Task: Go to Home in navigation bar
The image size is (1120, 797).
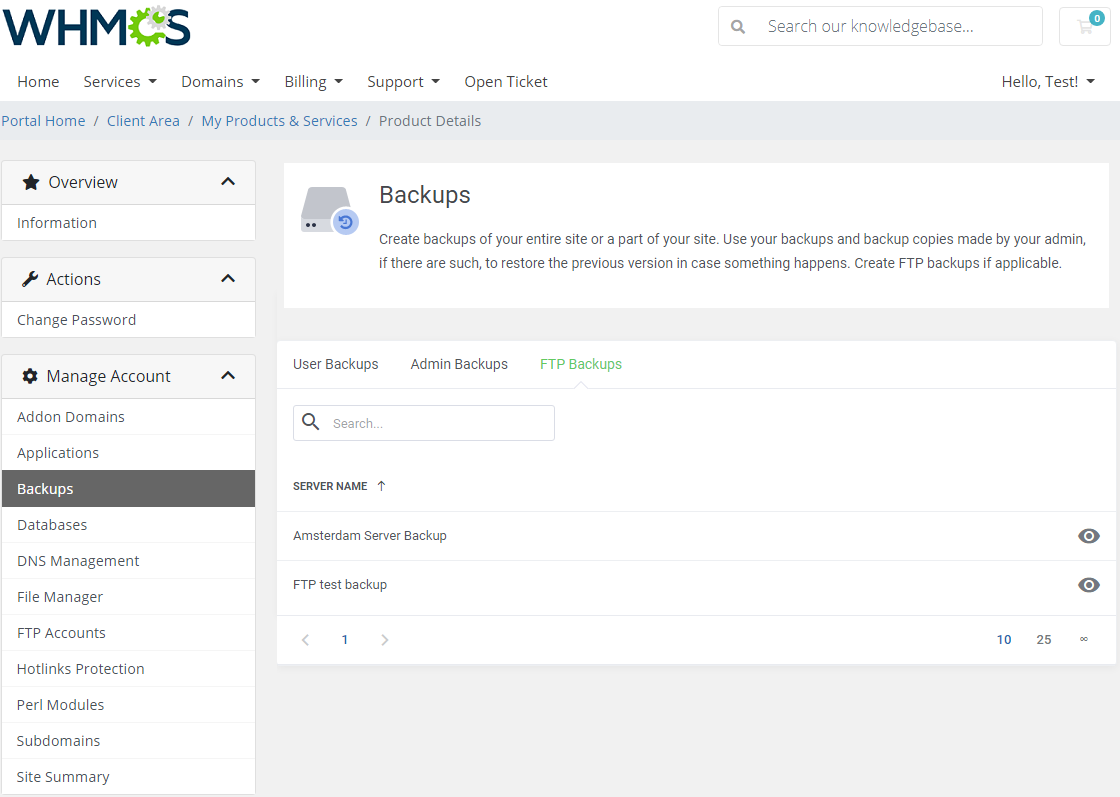Action: click(39, 82)
